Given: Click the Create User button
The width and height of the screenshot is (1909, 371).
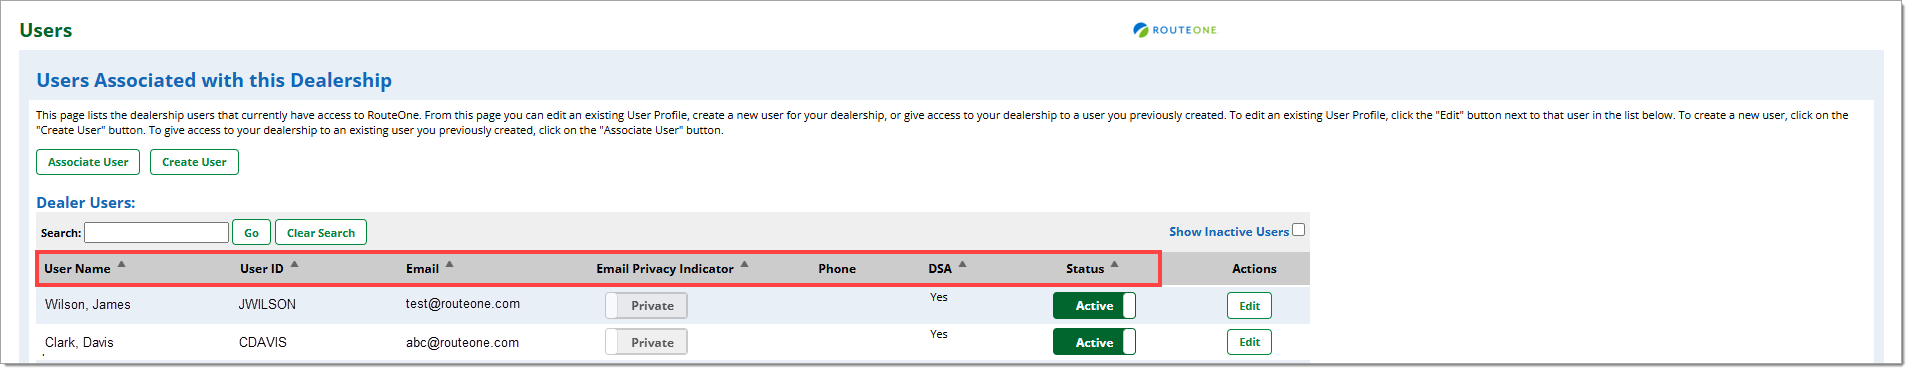Looking at the screenshot, I should pyautogui.click(x=194, y=162).
